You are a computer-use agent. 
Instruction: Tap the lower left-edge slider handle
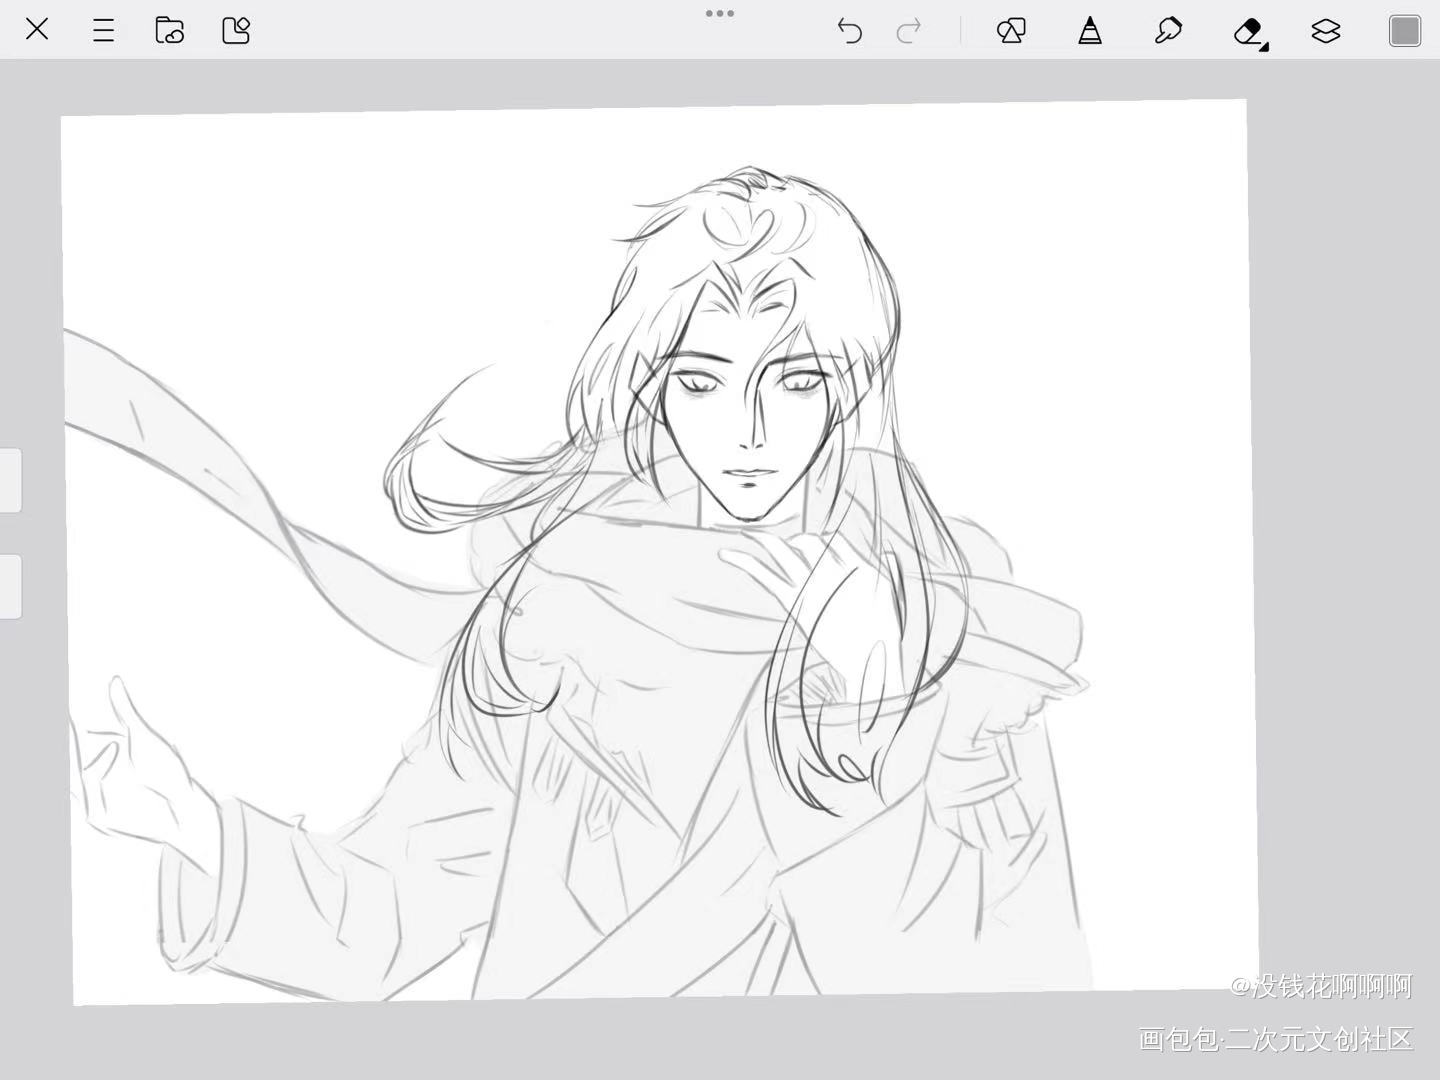pyautogui.click(x=10, y=586)
